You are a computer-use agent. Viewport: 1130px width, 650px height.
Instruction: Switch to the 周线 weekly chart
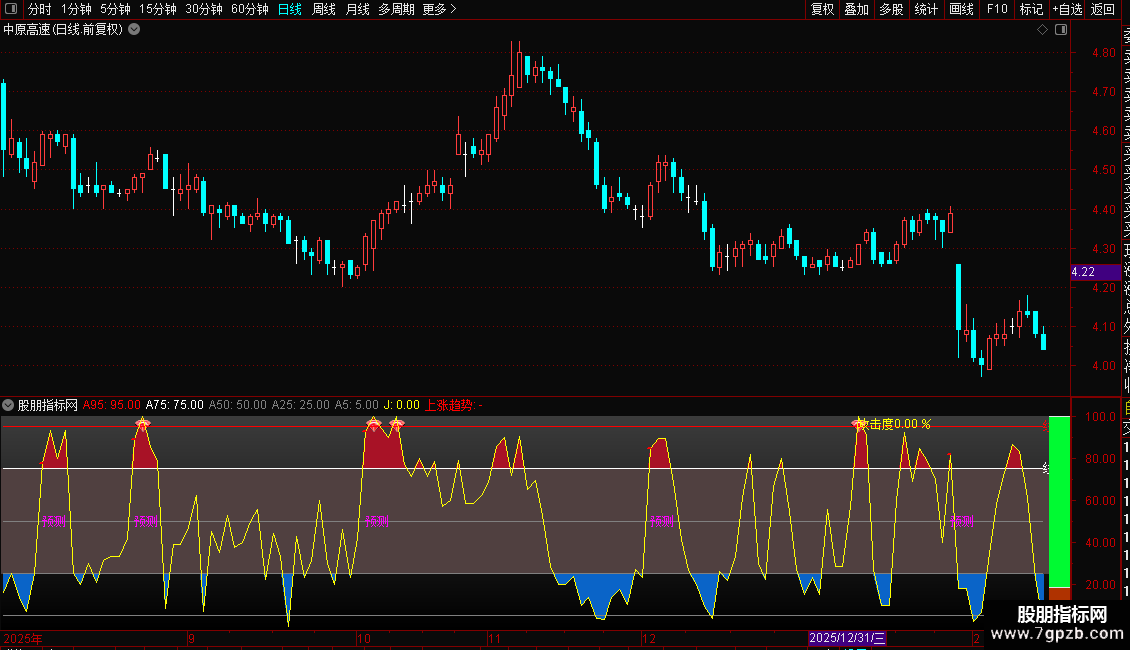click(324, 9)
